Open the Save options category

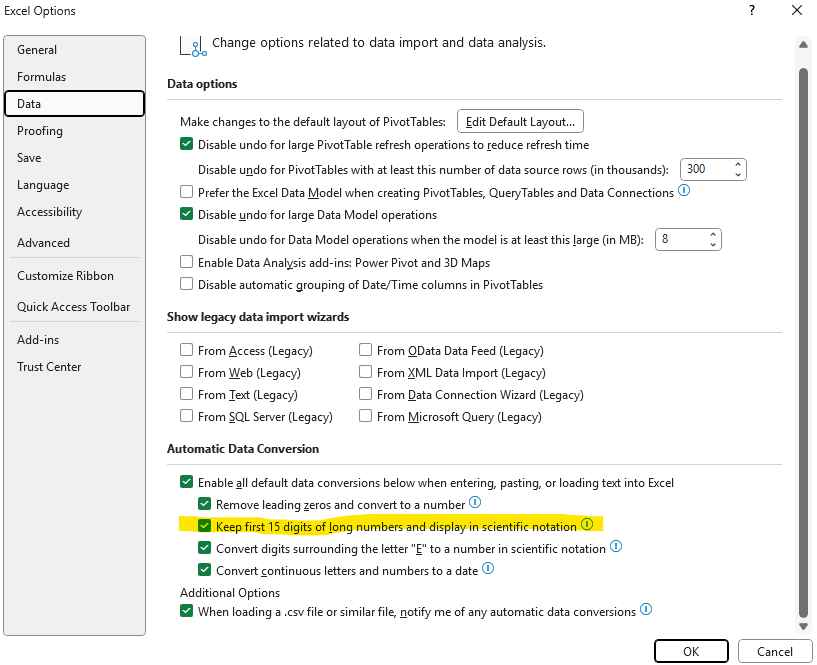coord(74,158)
